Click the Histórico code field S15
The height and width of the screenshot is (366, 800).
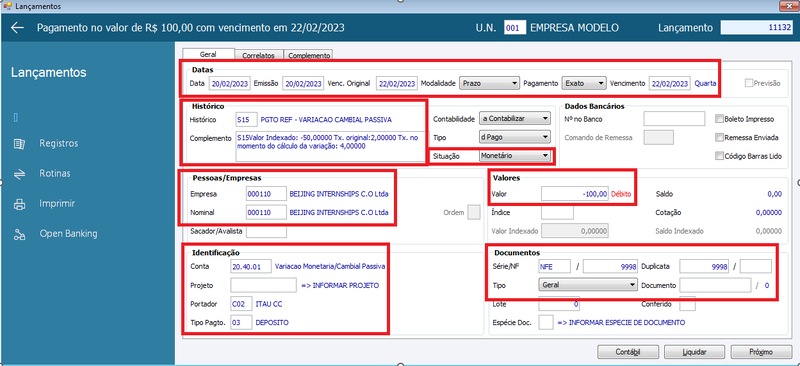pos(246,120)
